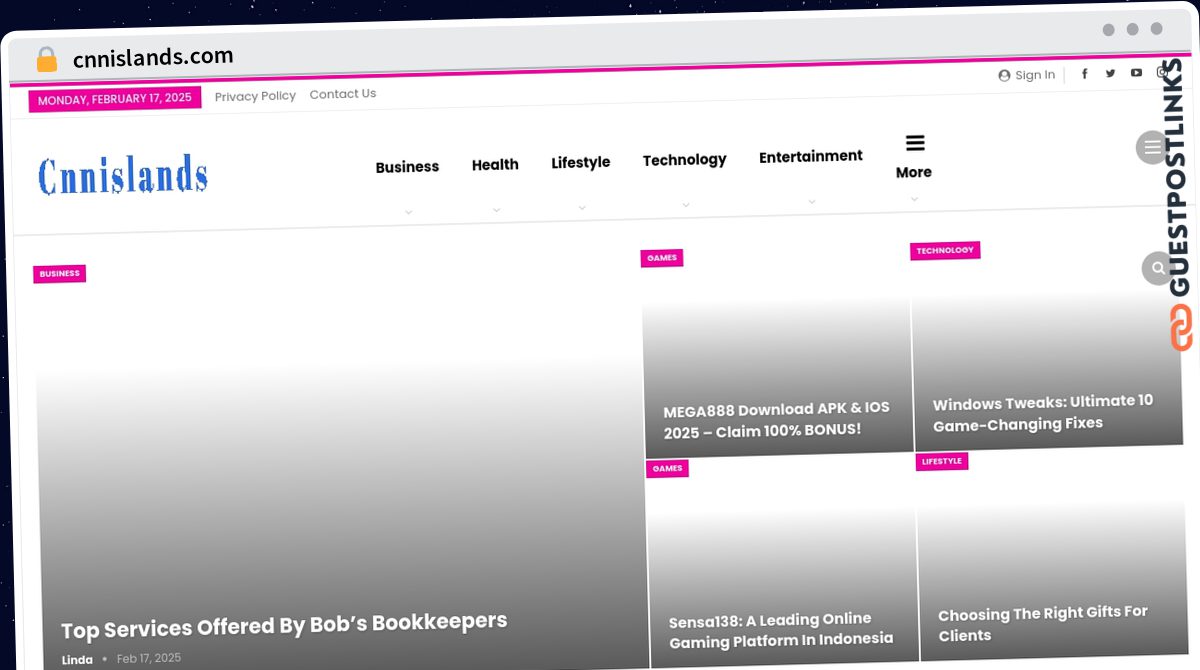Select the Lifestyle category tag

pos(942,461)
